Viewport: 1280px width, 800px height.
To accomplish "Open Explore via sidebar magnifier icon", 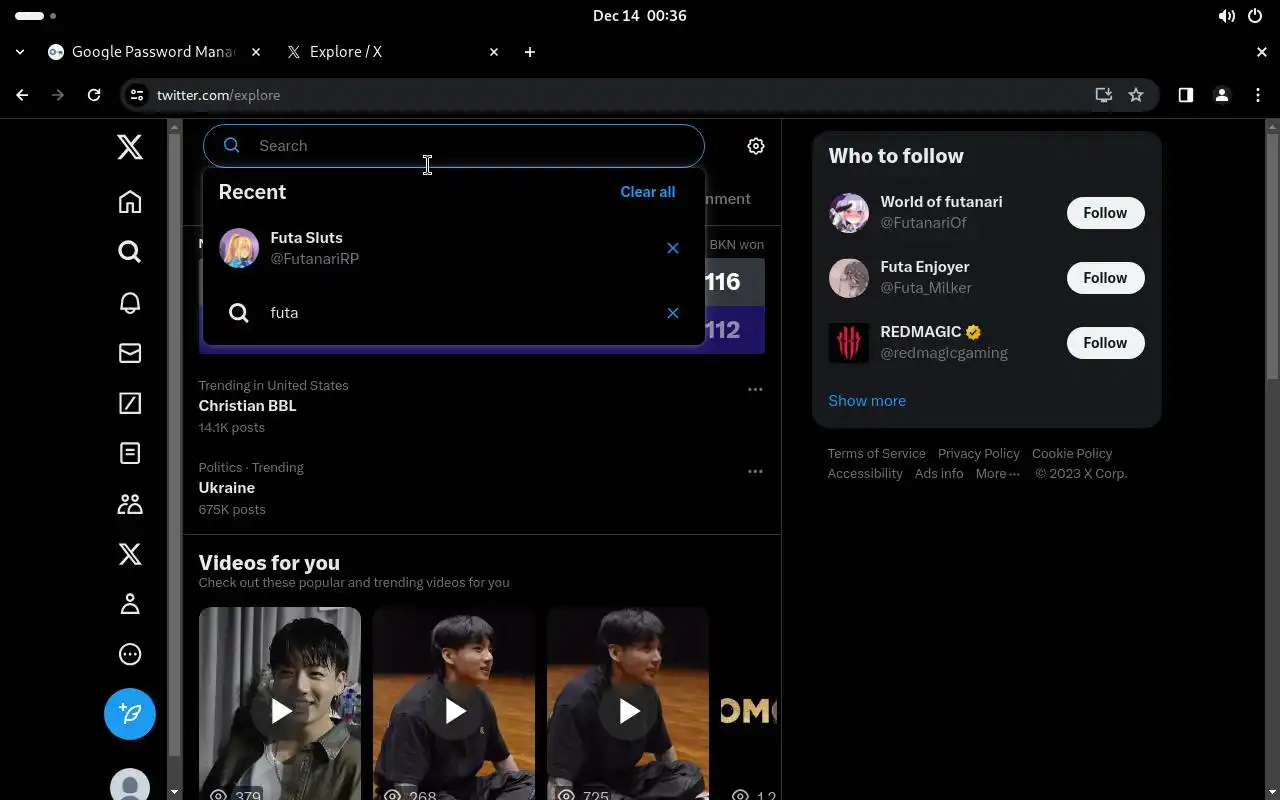I will [130, 252].
